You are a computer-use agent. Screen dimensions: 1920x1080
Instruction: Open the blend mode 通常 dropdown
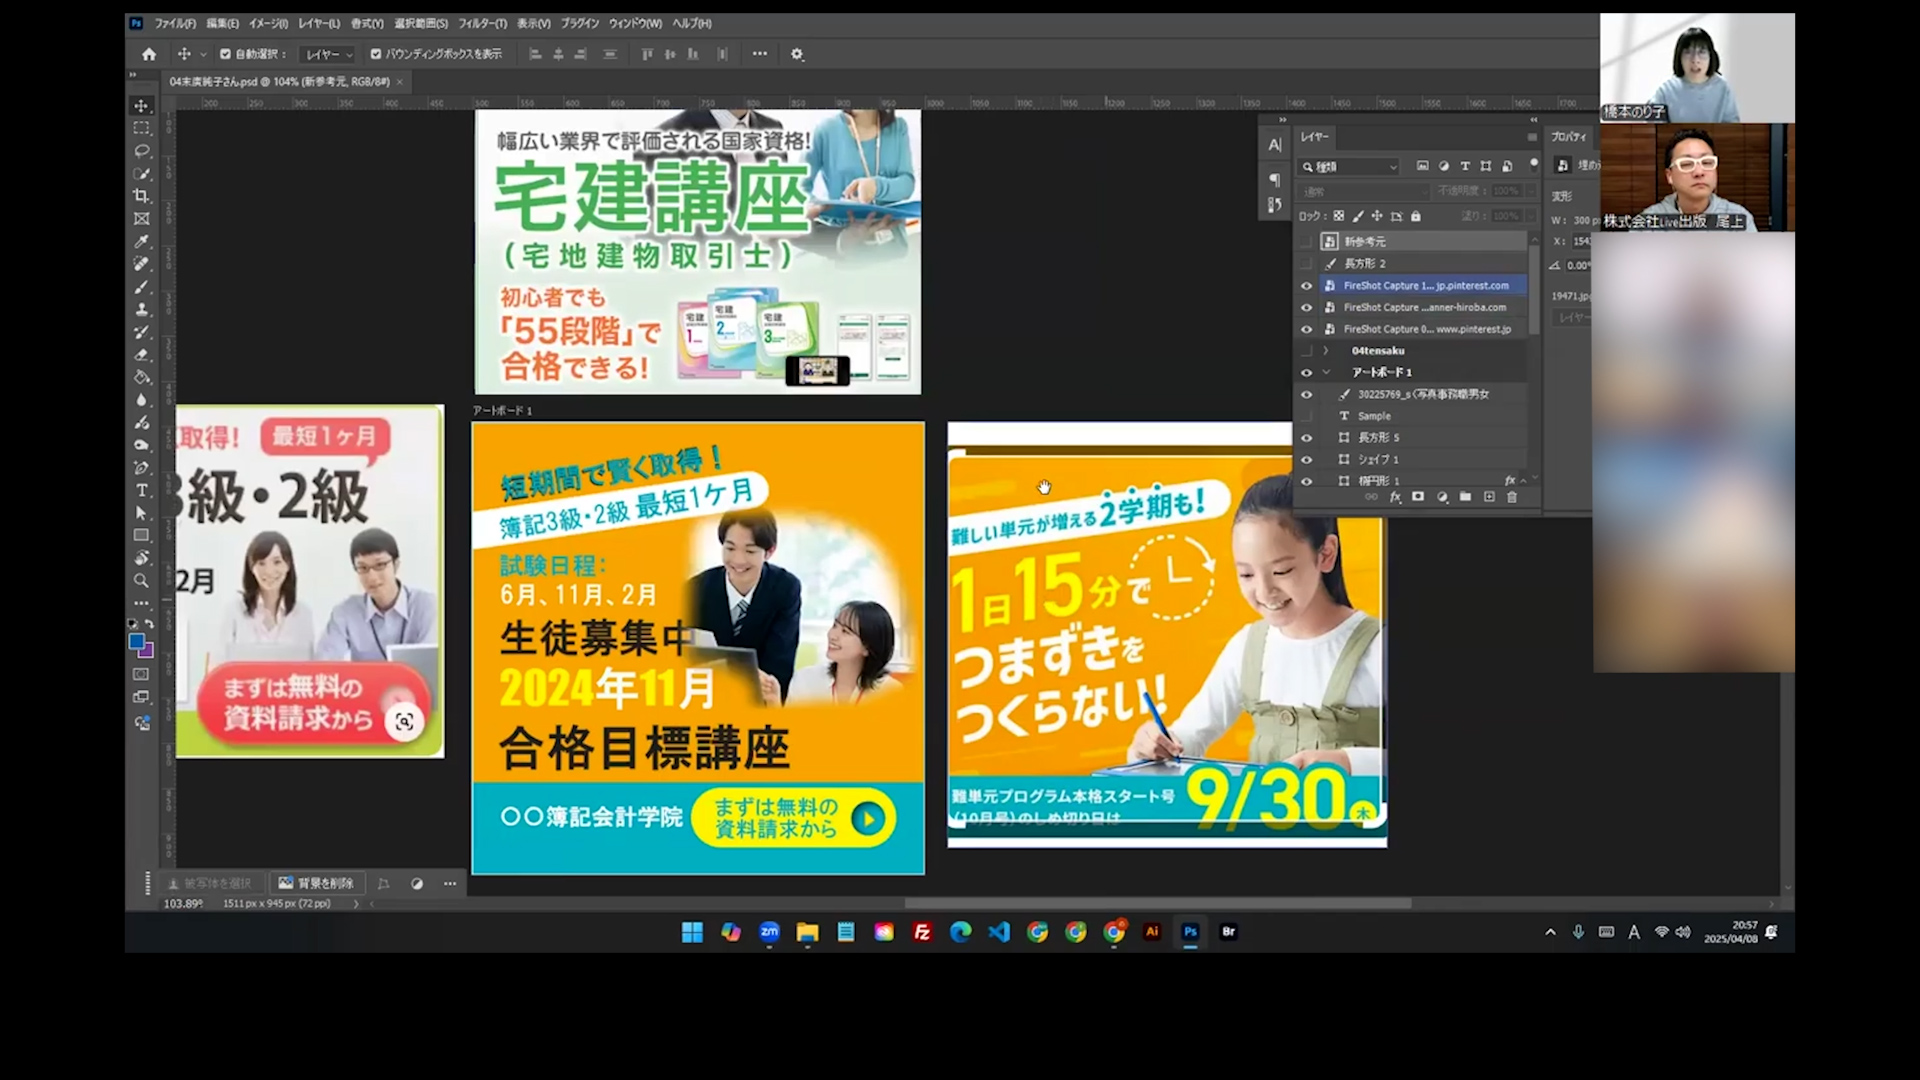tap(1364, 191)
